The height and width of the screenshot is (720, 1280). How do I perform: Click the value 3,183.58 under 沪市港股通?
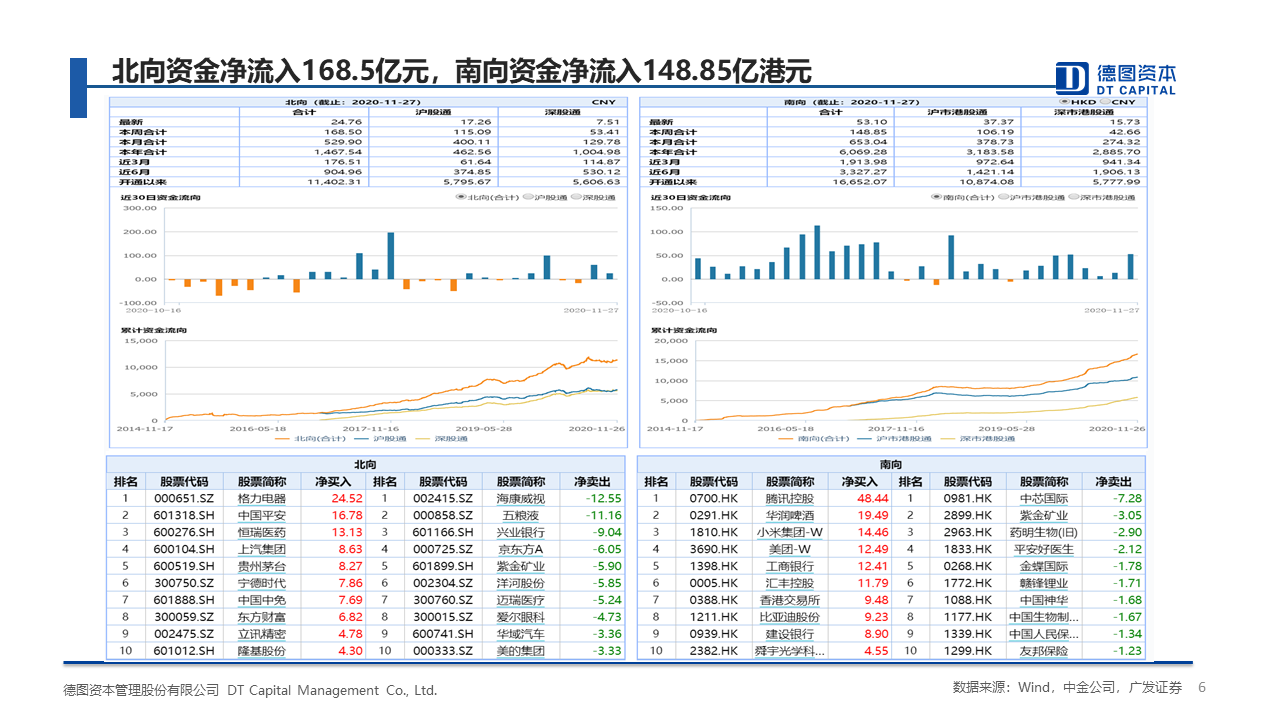[x=991, y=152]
